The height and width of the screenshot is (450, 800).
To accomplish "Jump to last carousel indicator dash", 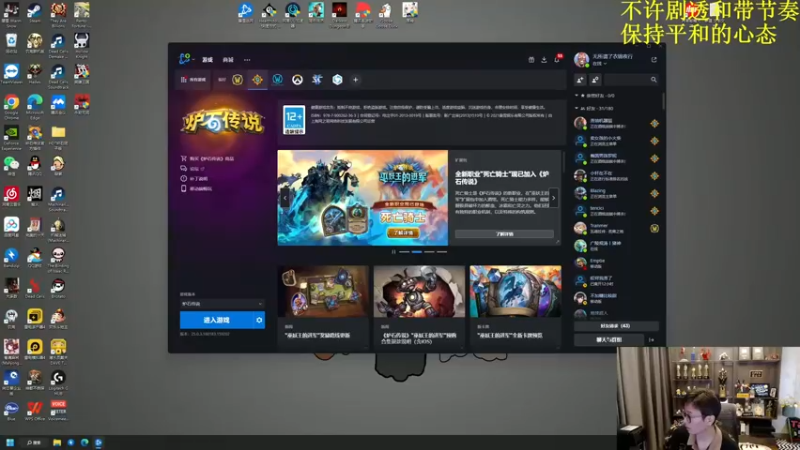I will (x=442, y=252).
